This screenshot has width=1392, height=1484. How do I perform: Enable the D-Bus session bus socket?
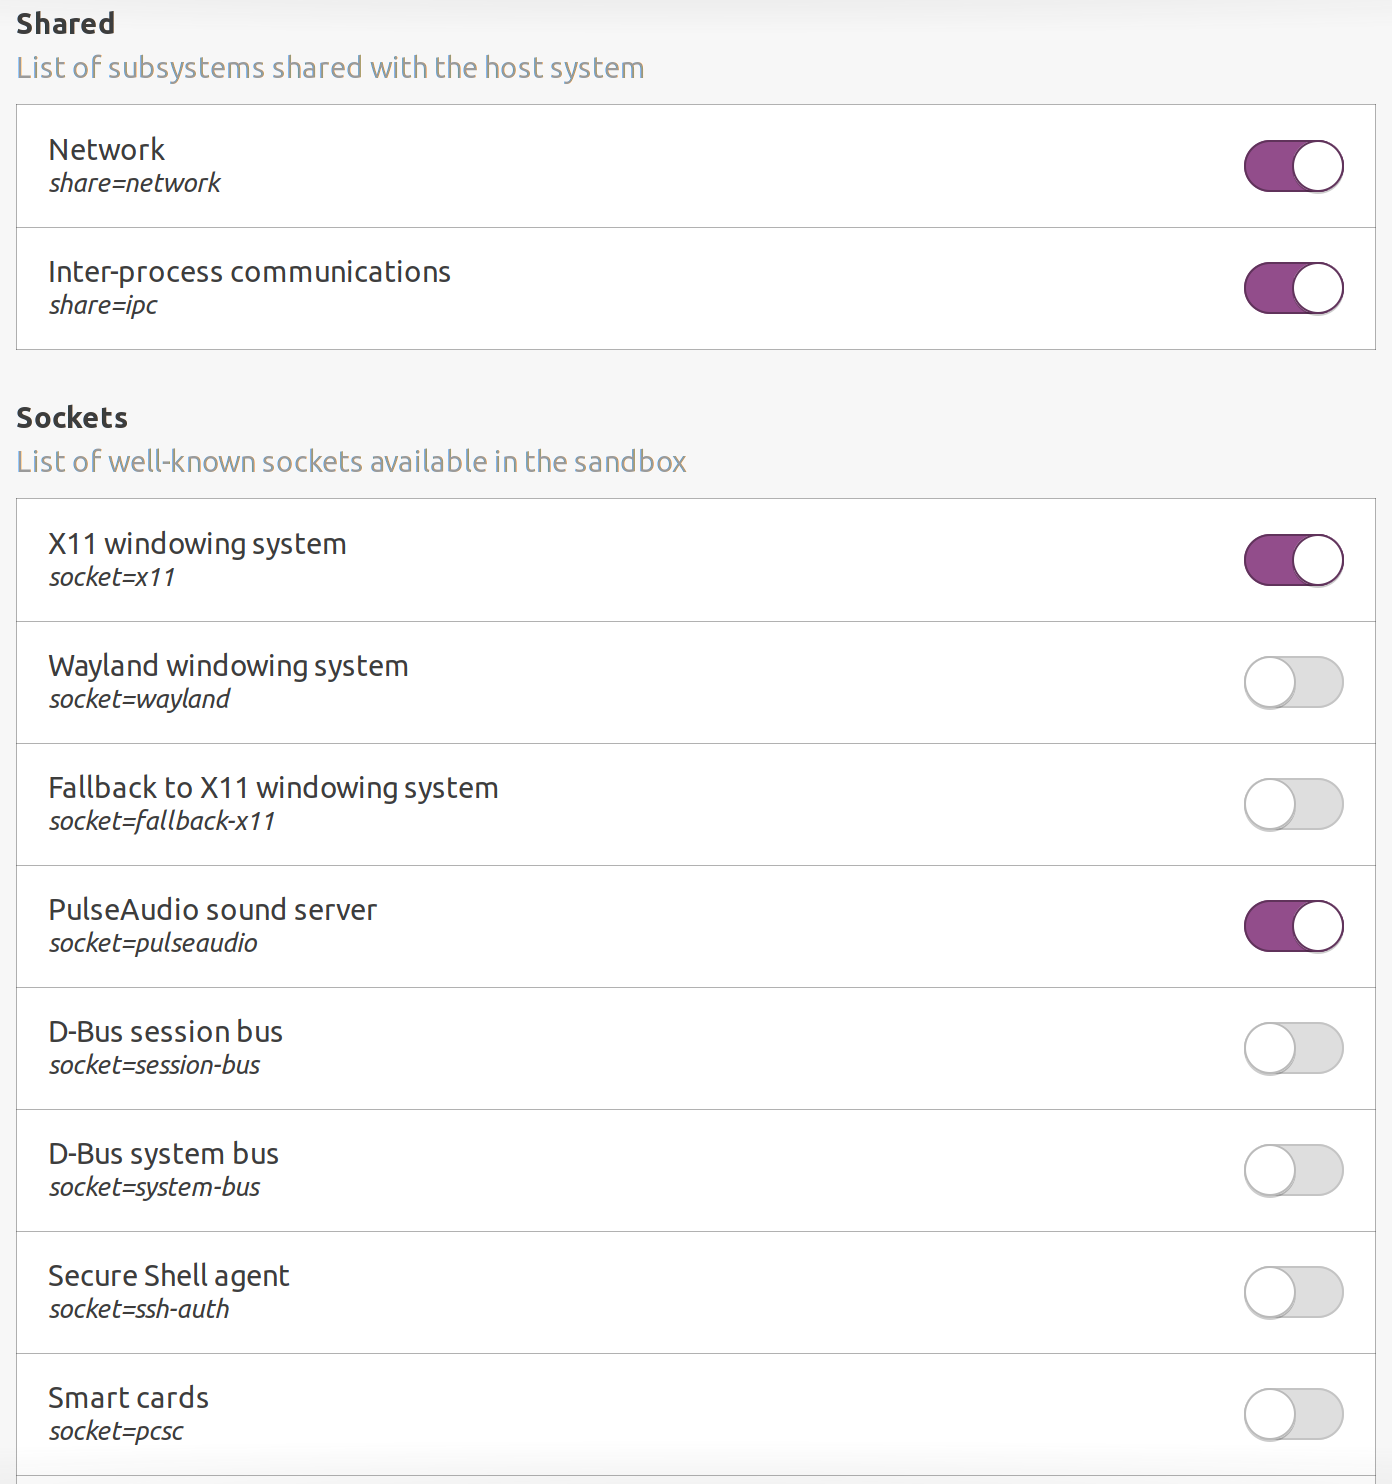(1293, 1047)
